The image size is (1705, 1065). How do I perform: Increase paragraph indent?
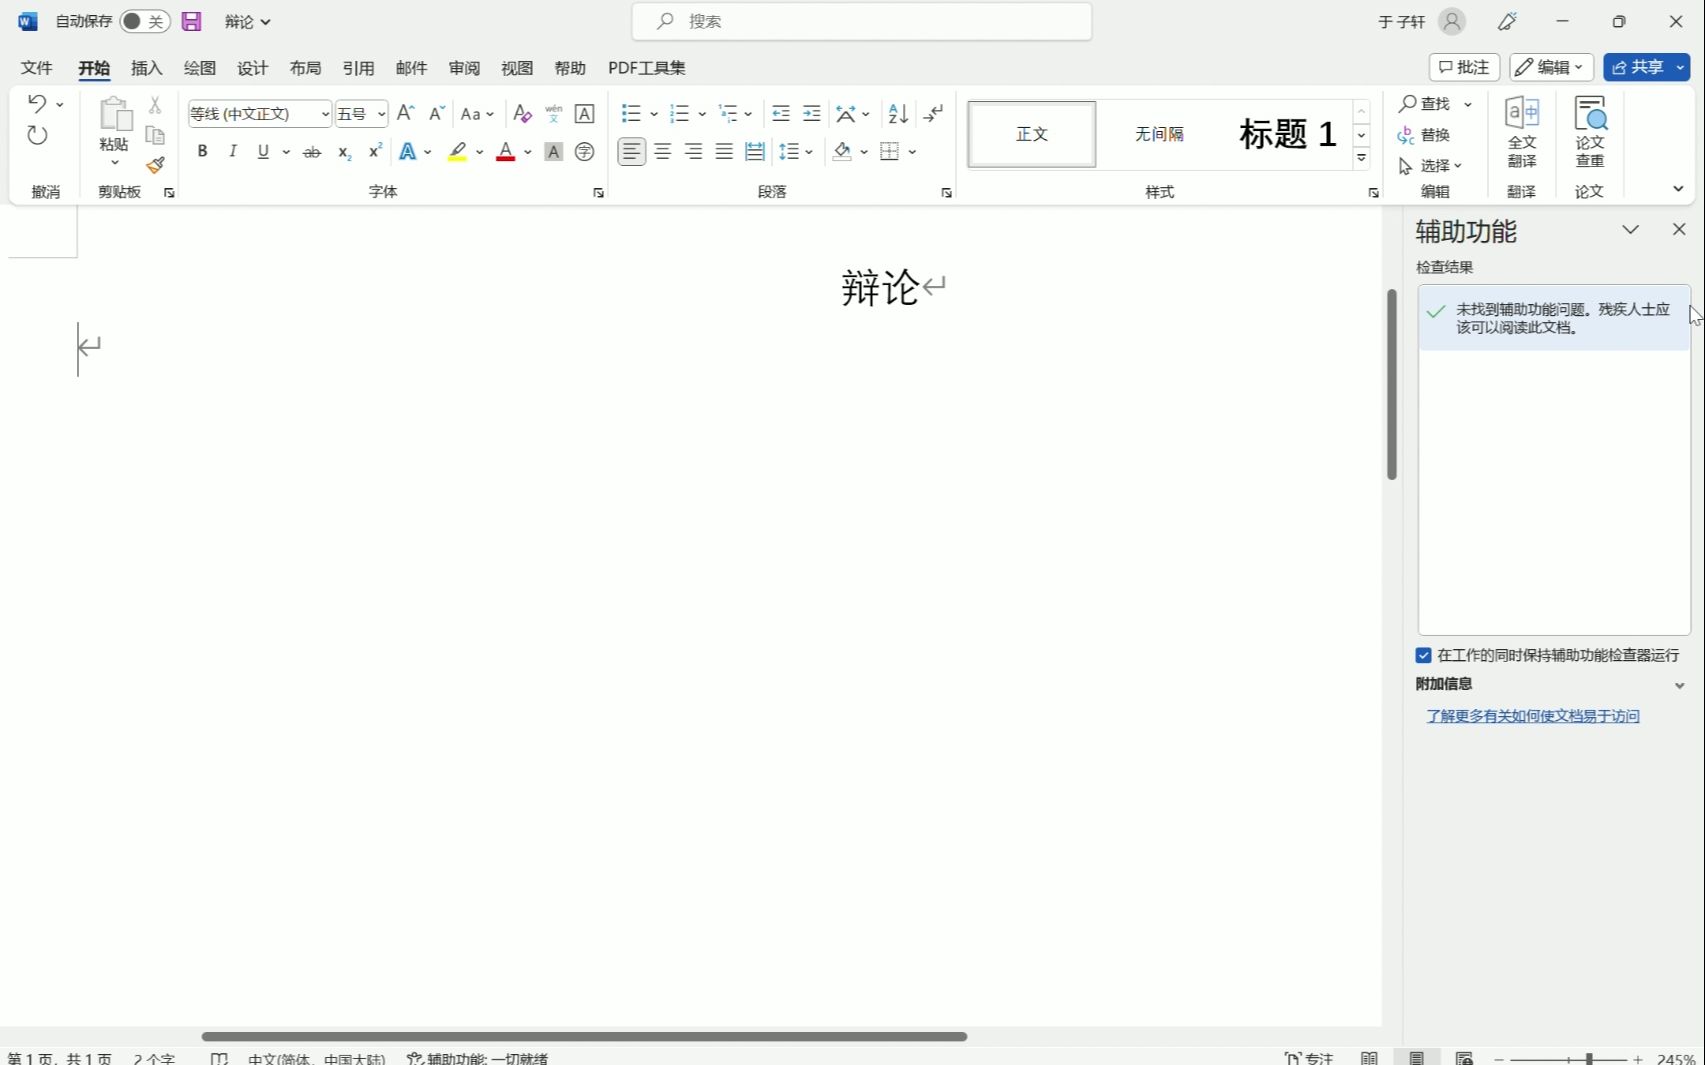(812, 113)
